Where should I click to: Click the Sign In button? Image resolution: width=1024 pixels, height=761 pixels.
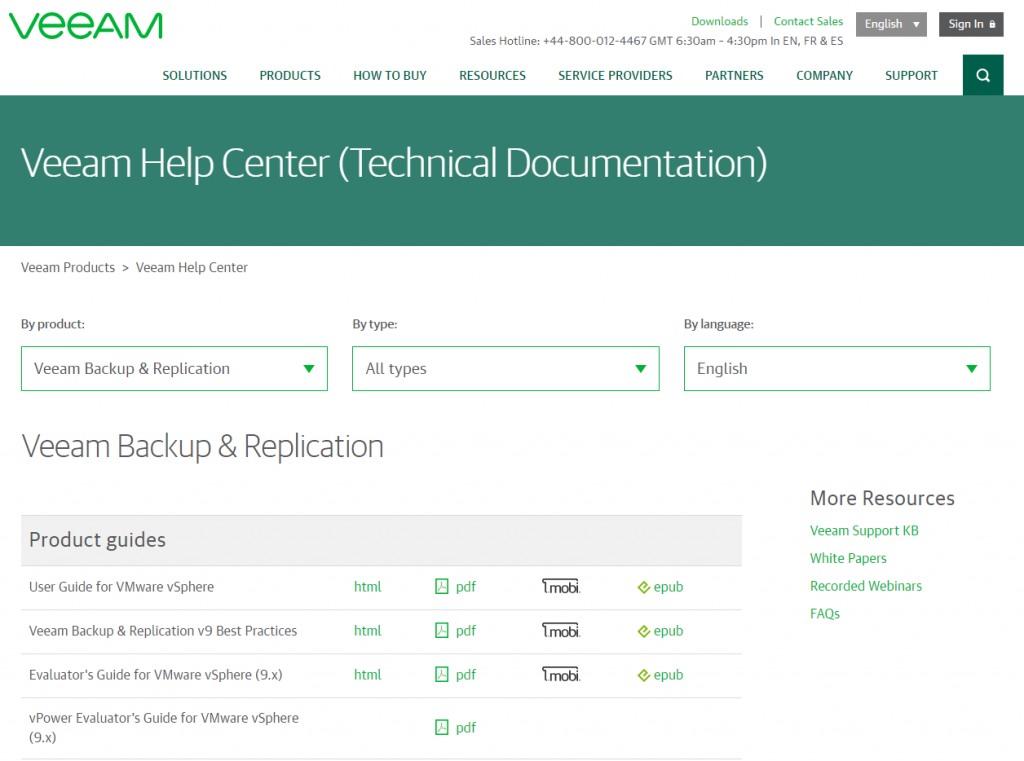(x=971, y=24)
